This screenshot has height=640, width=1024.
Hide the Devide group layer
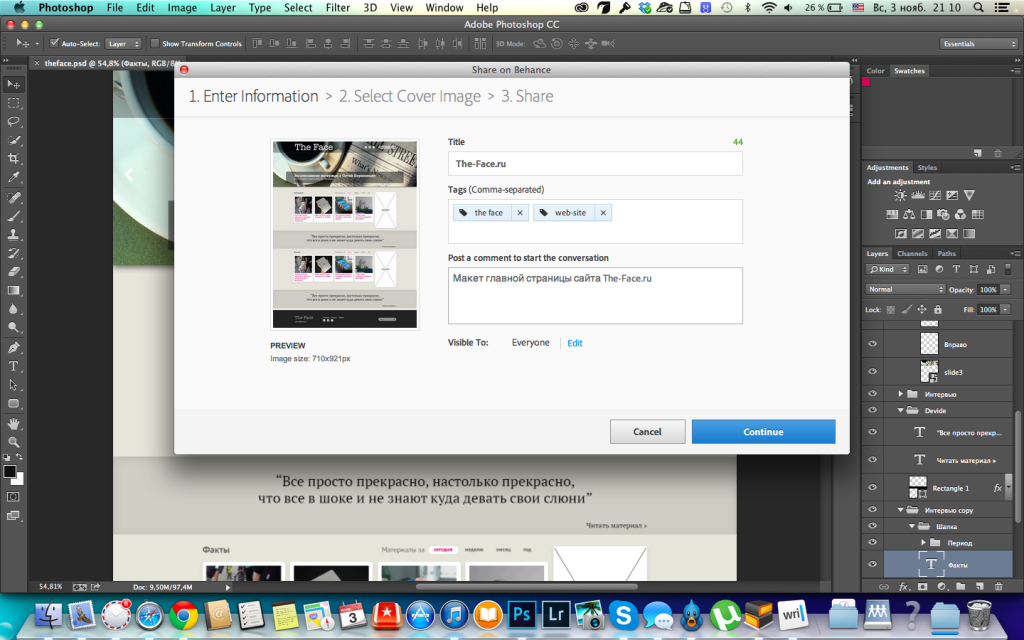(x=872, y=410)
